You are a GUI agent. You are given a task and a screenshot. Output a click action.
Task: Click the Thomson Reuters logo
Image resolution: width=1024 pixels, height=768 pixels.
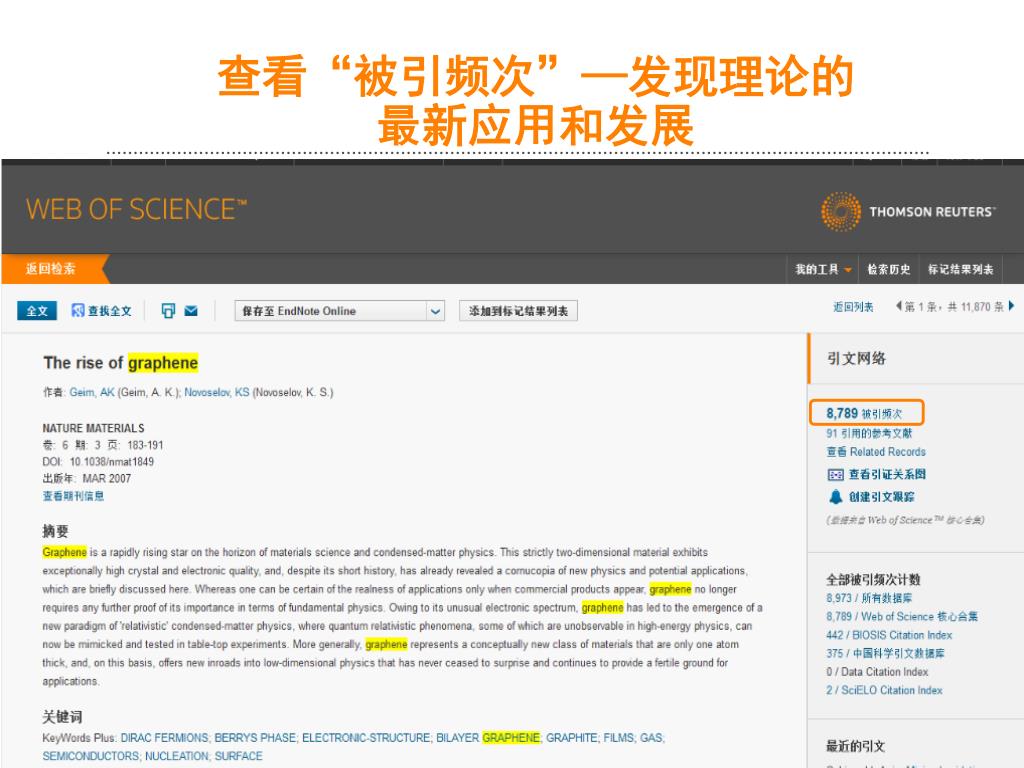tap(908, 212)
